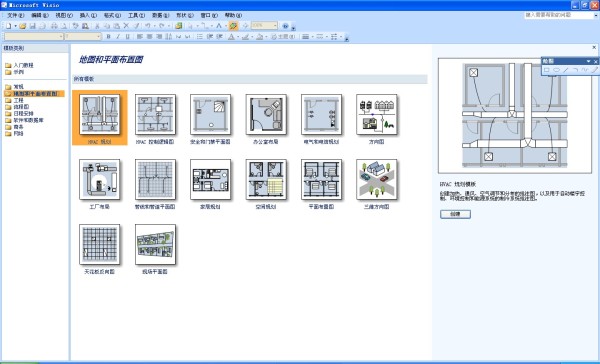Click the Shapes stencil icon in toolbar
600x364 pixels.
pyautogui.click(x=179, y=26)
